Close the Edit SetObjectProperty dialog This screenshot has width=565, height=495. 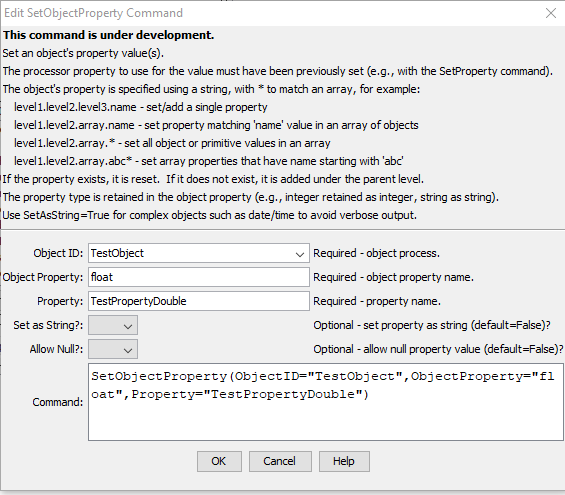pyautogui.click(x=551, y=13)
